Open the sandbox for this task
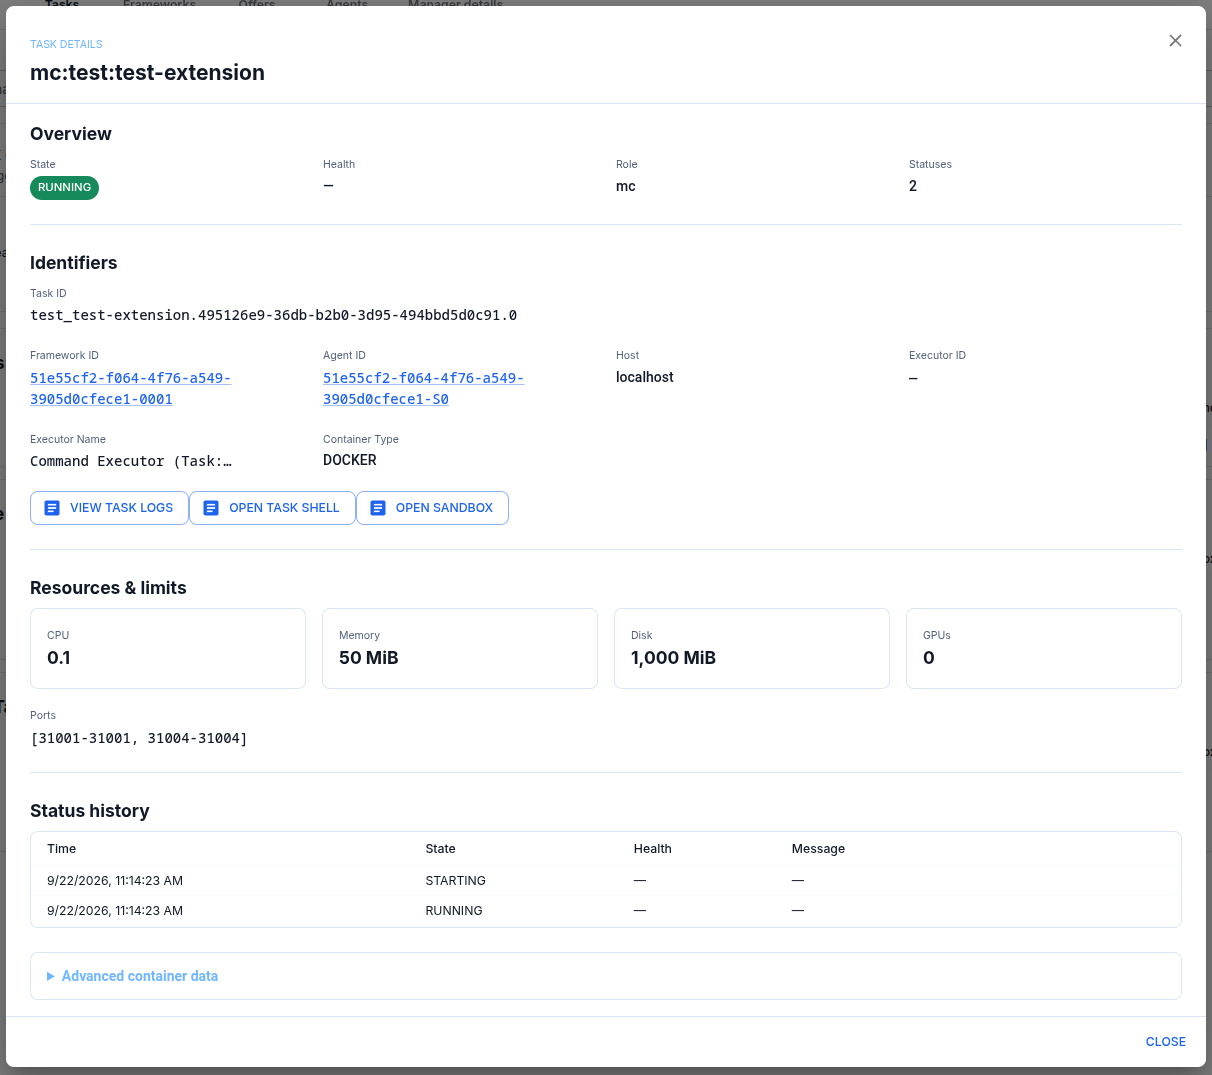The image size is (1212, 1075). (x=432, y=508)
